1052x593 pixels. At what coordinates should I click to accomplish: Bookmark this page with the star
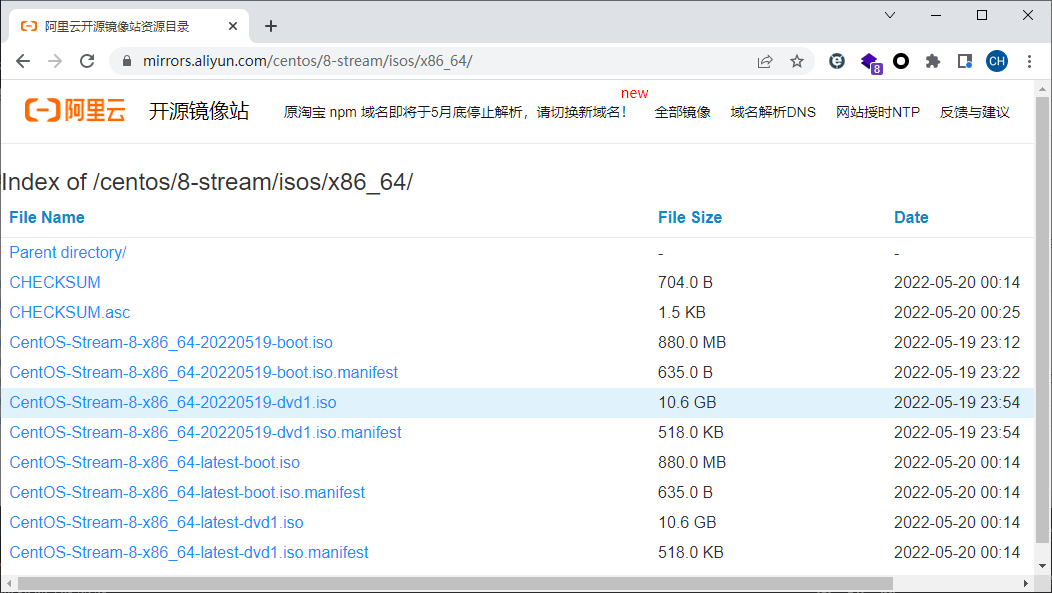pyautogui.click(x=796, y=62)
